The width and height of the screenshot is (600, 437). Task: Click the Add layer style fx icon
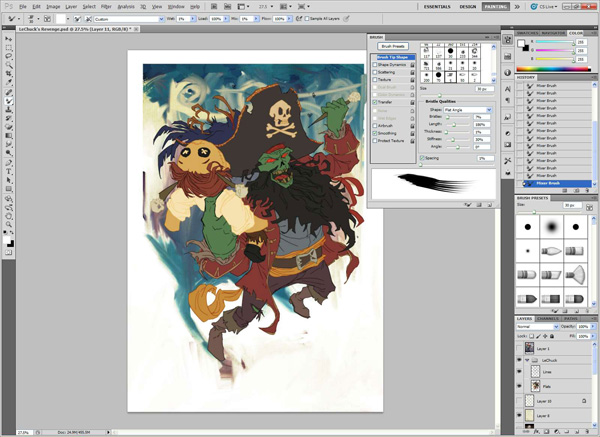(537, 432)
